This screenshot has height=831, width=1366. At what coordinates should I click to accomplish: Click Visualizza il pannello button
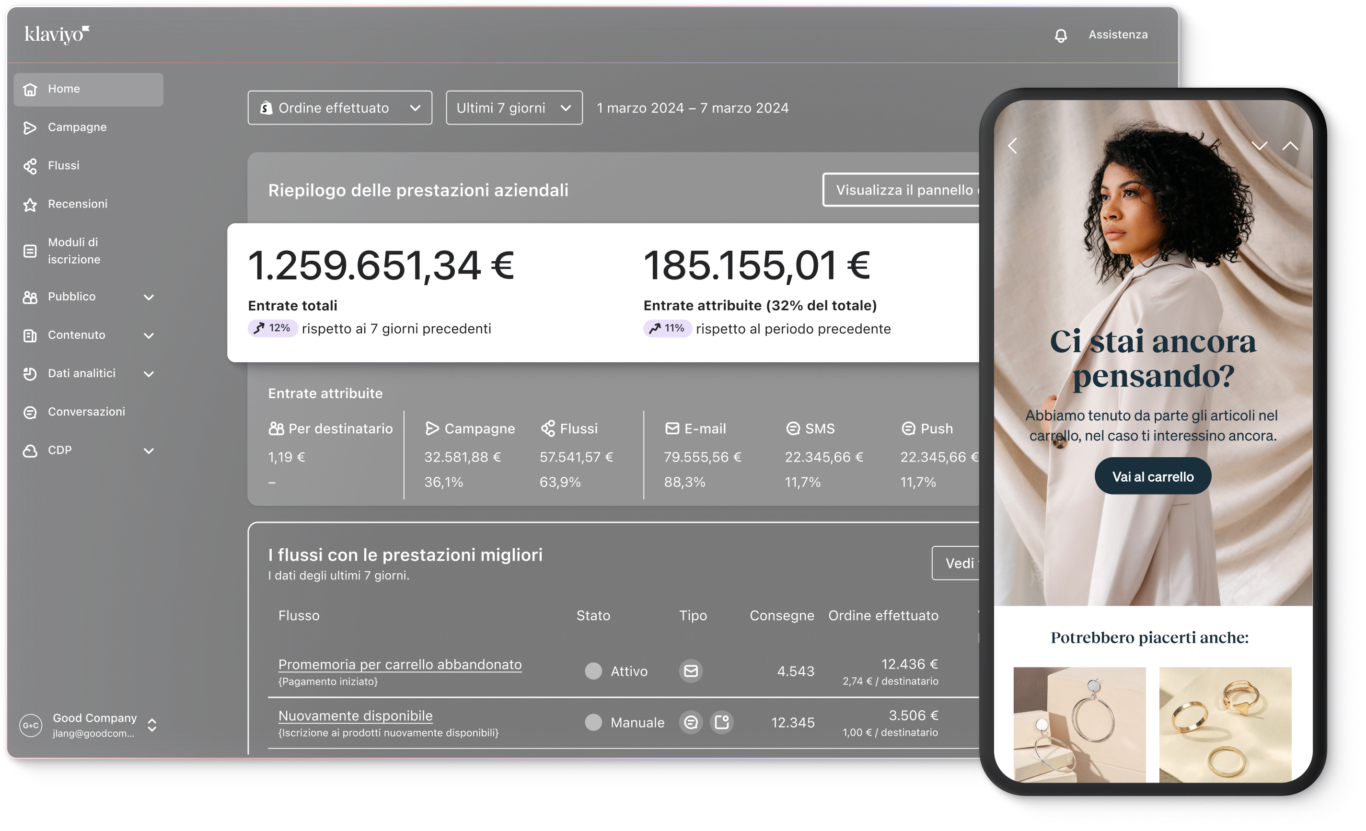point(901,190)
